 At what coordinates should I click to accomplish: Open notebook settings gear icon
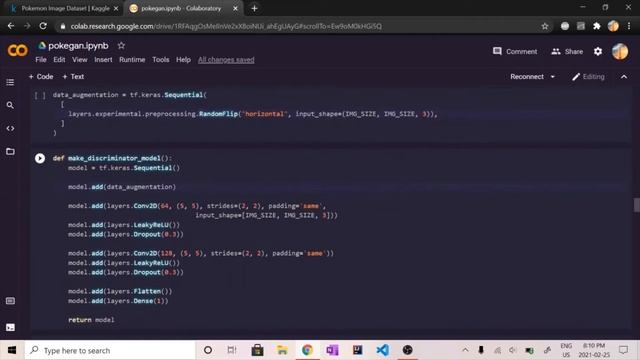click(x=598, y=51)
